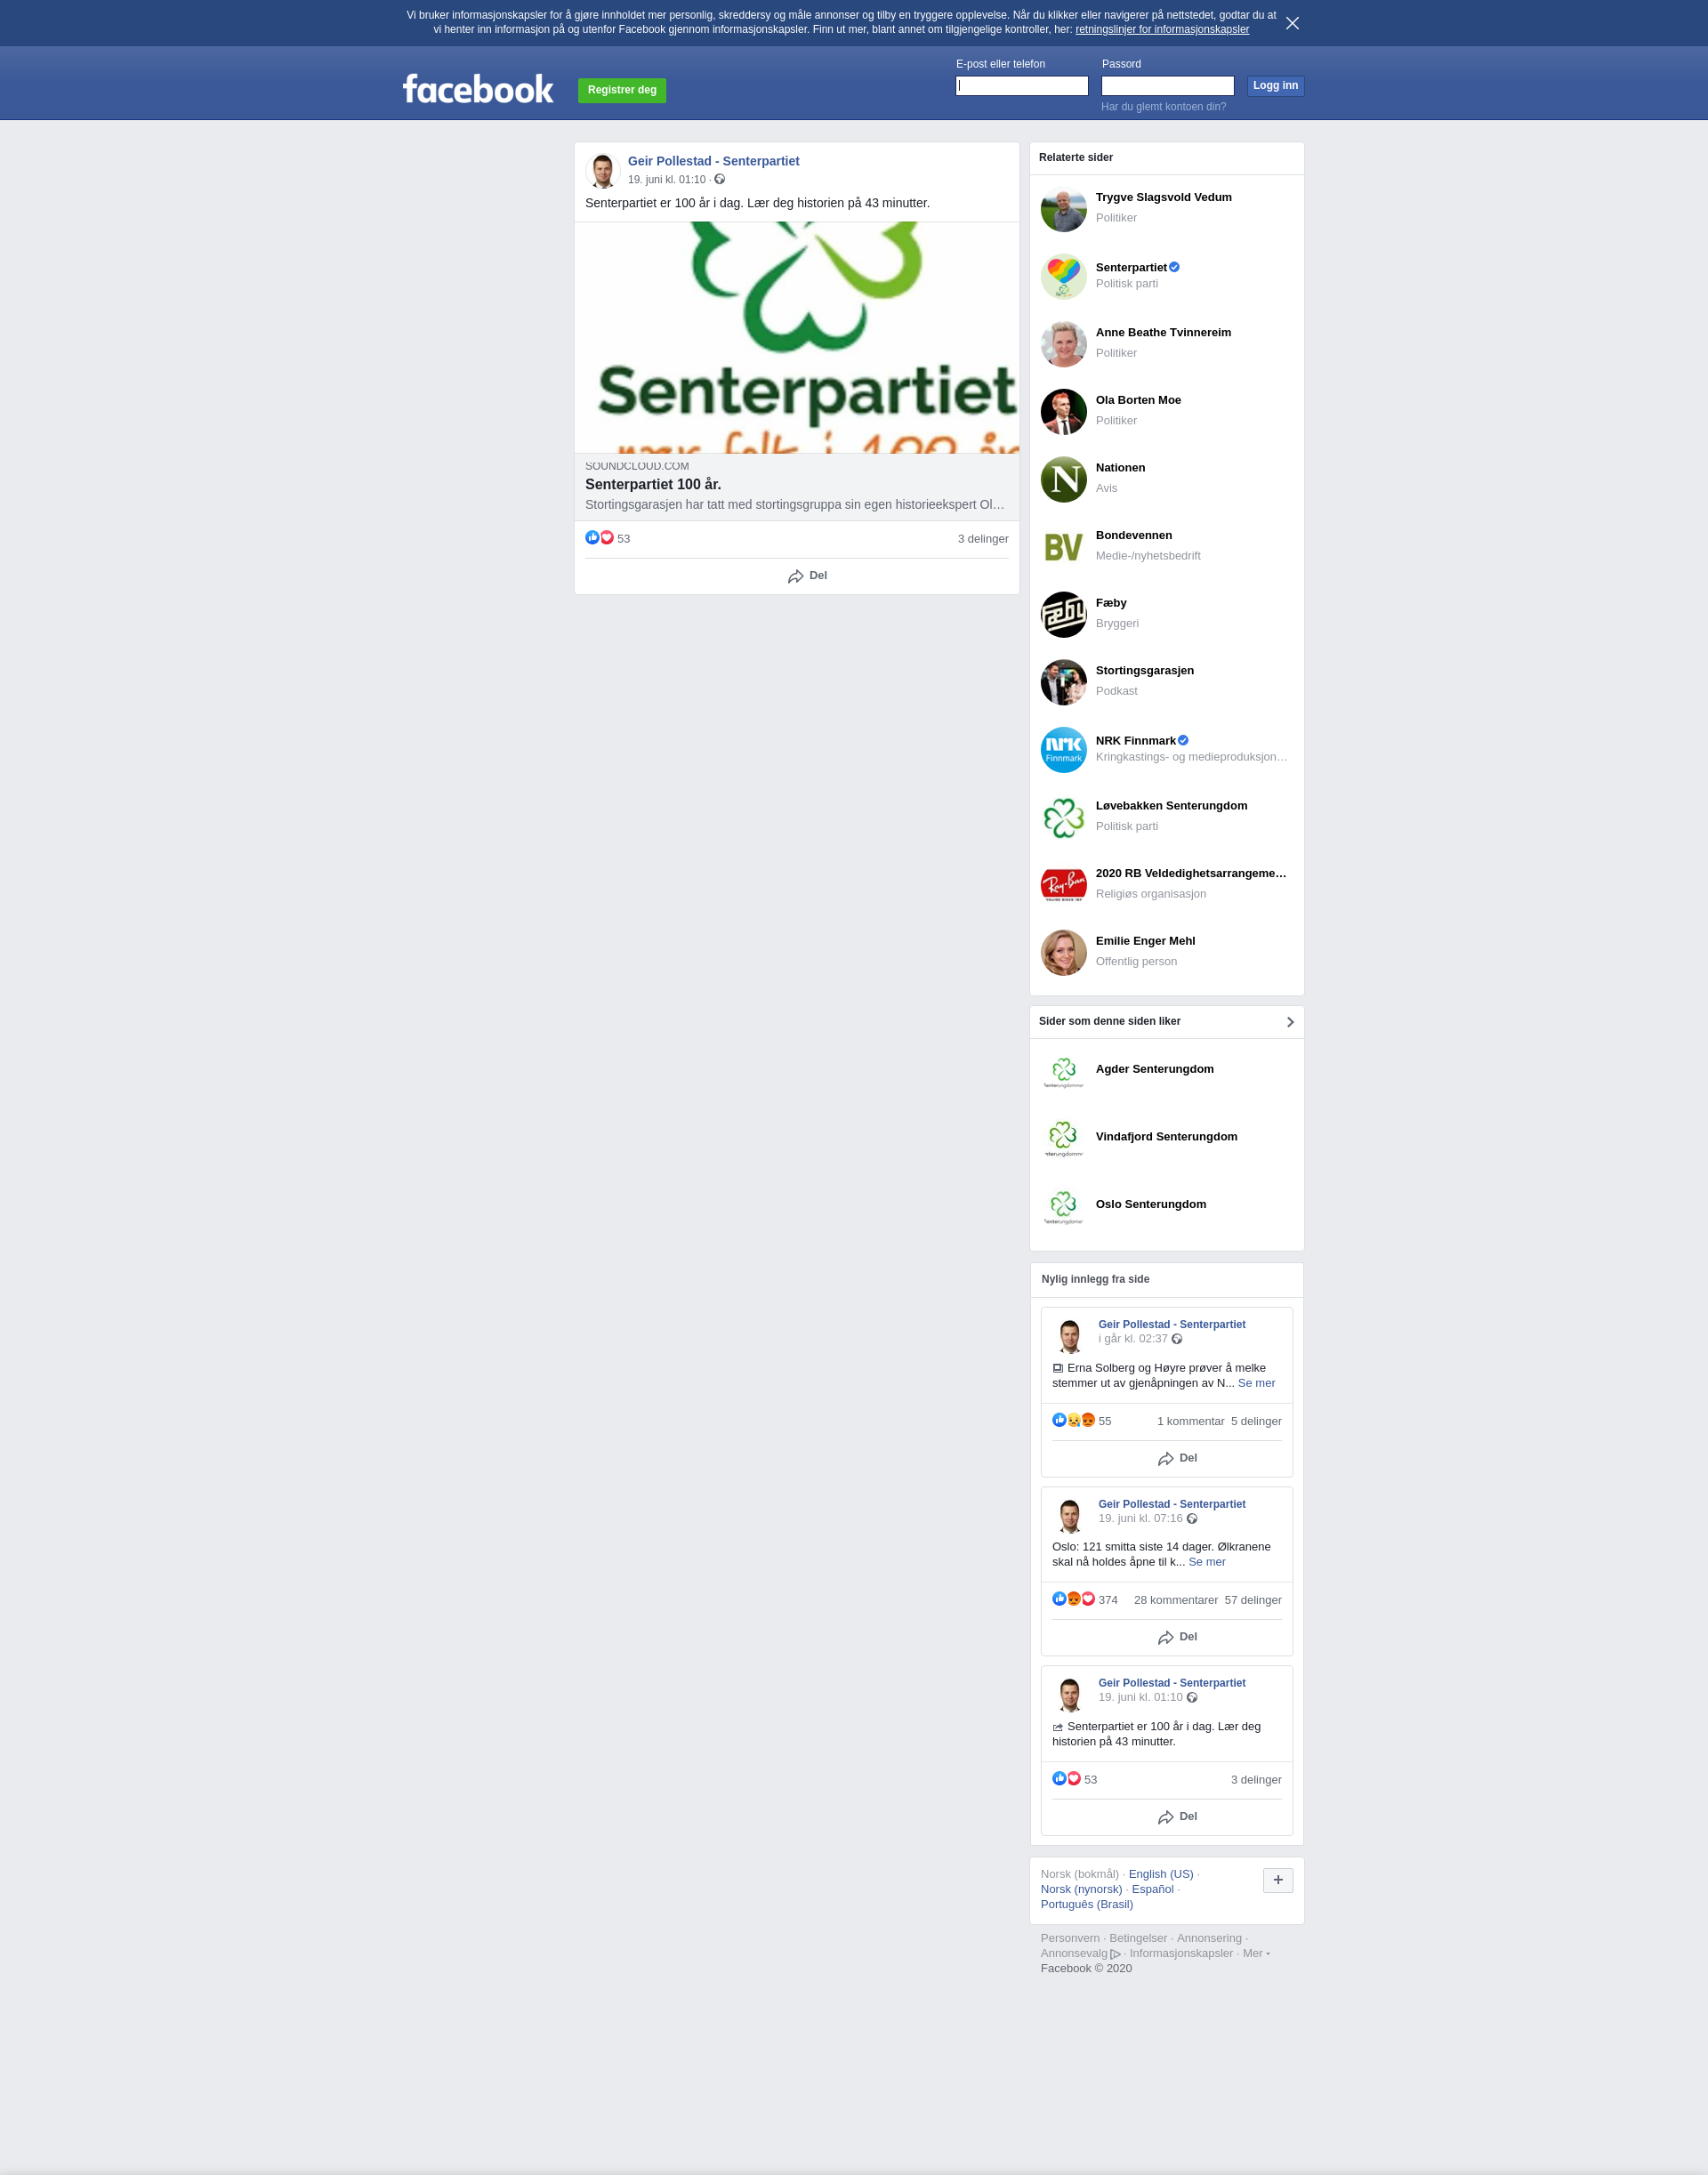The height and width of the screenshot is (2175, 1708).
Task: Click the reaction icons on the main post
Action: (599, 538)
